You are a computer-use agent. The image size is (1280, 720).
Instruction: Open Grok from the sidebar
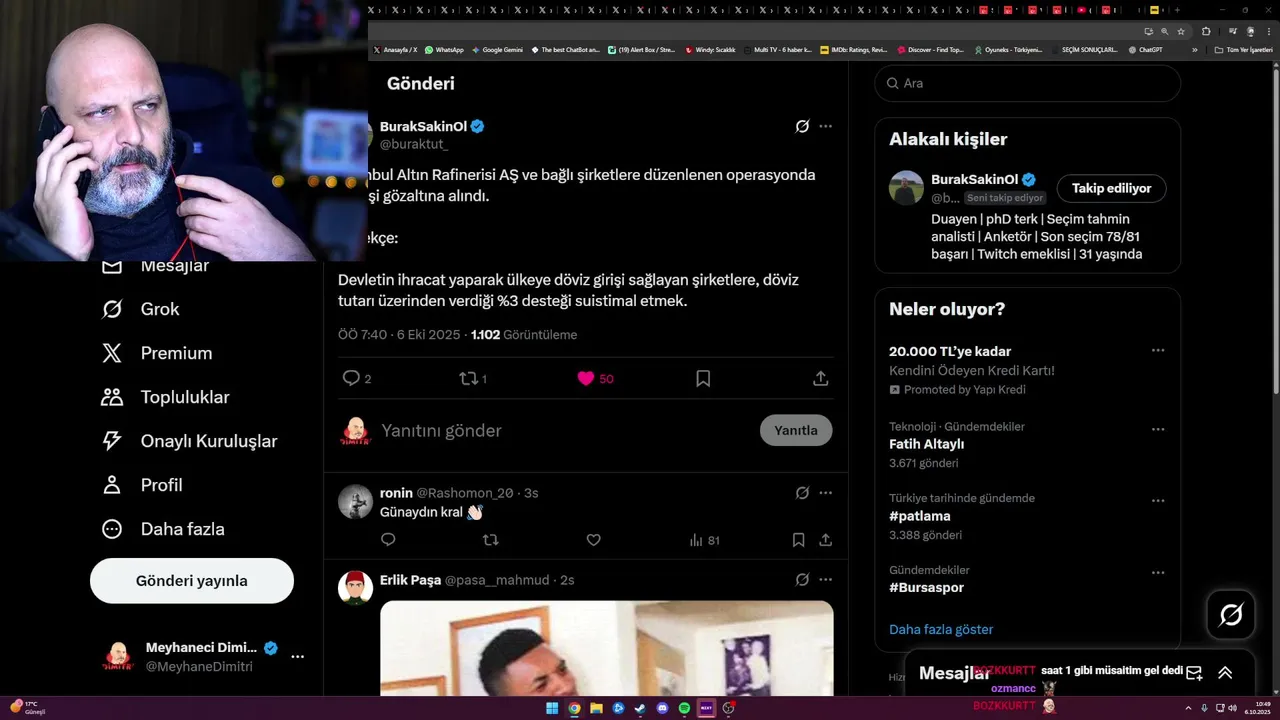(x=140, y=309)
